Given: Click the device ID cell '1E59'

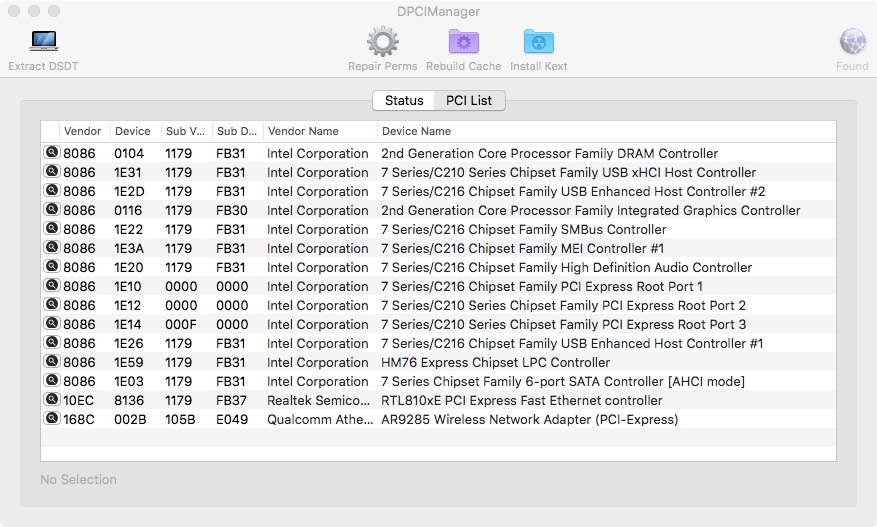Looking at the screenshot, I should [x=129, y=363].
